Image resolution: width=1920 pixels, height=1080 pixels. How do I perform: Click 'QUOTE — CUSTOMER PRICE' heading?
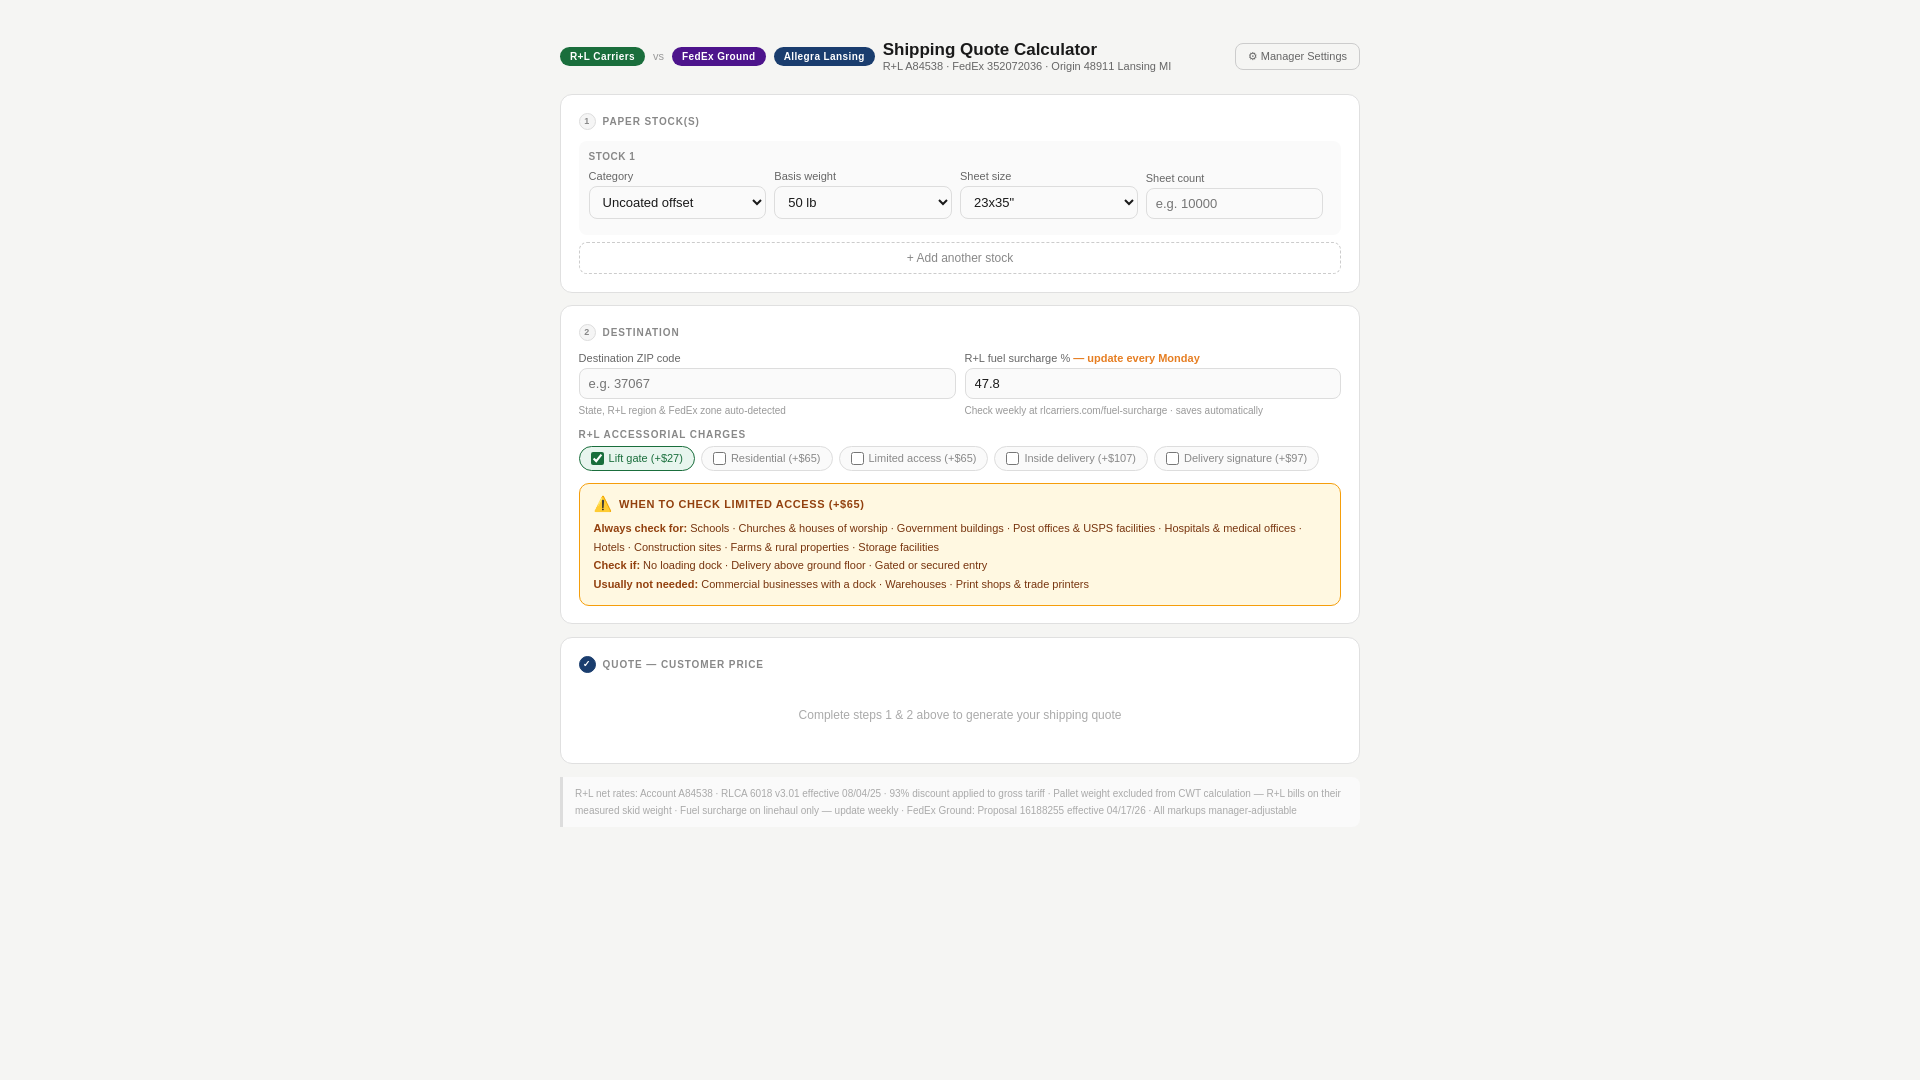click(683, 665)
